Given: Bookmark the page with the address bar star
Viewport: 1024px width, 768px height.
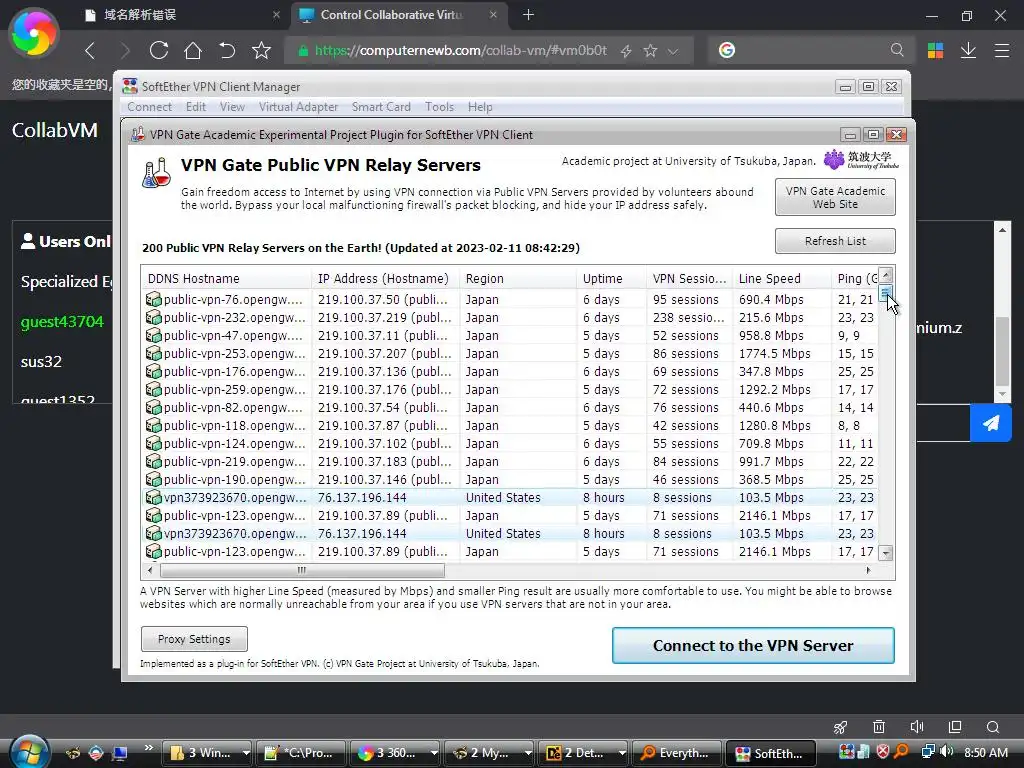Looking at the screenshot, I should click(x=650, y=50).
